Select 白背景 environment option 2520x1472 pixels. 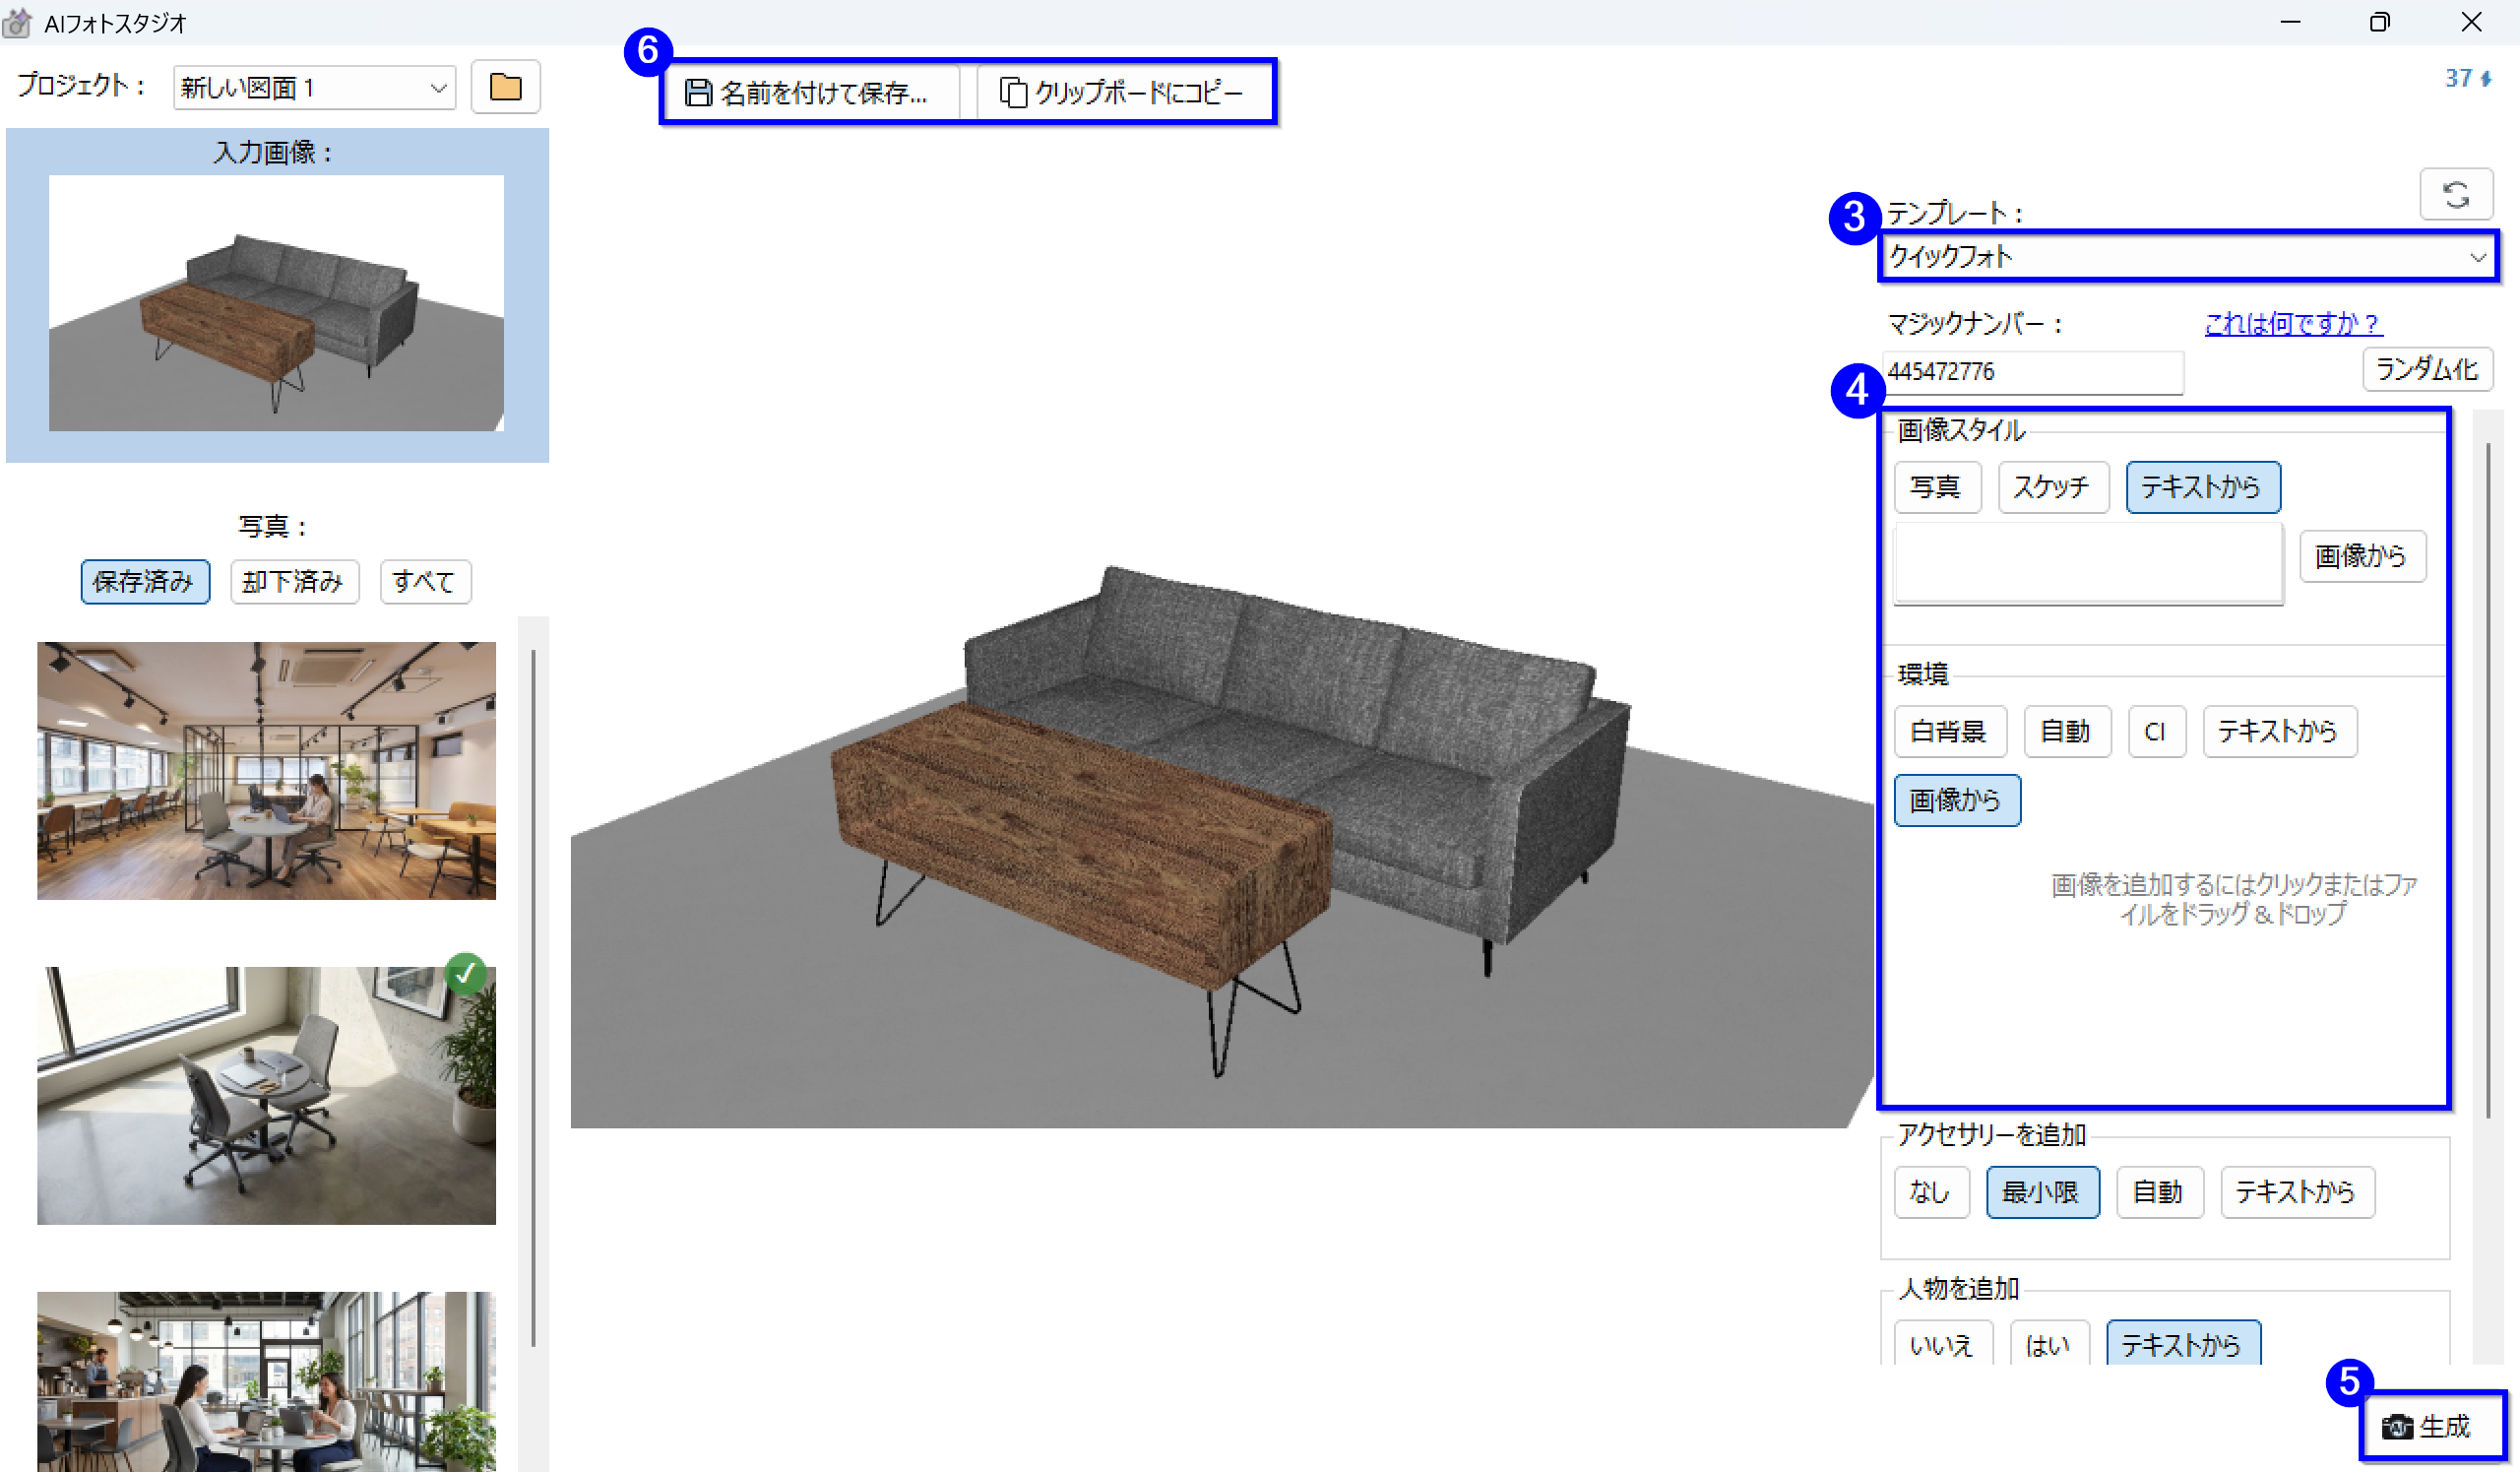[1950, 732]
